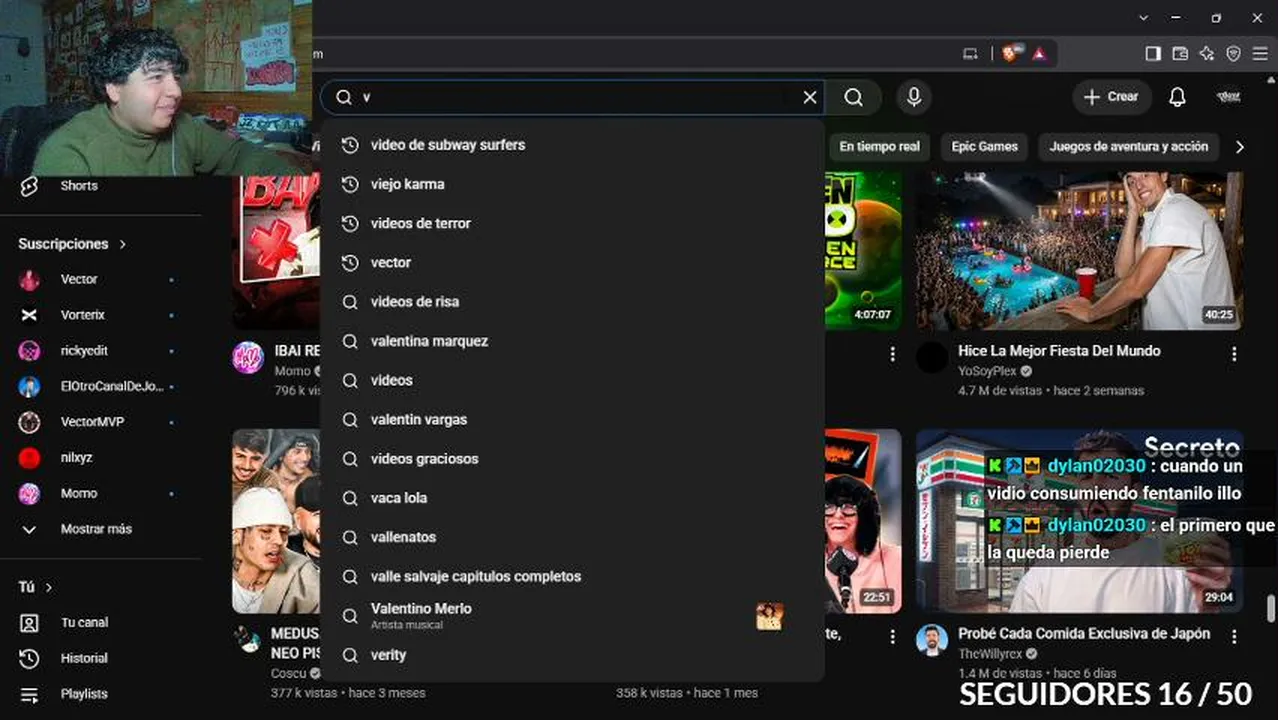The image size is (1278, 720).
Task: Click magnifier icon beside vaca lola
Action: tap(350, 497)
